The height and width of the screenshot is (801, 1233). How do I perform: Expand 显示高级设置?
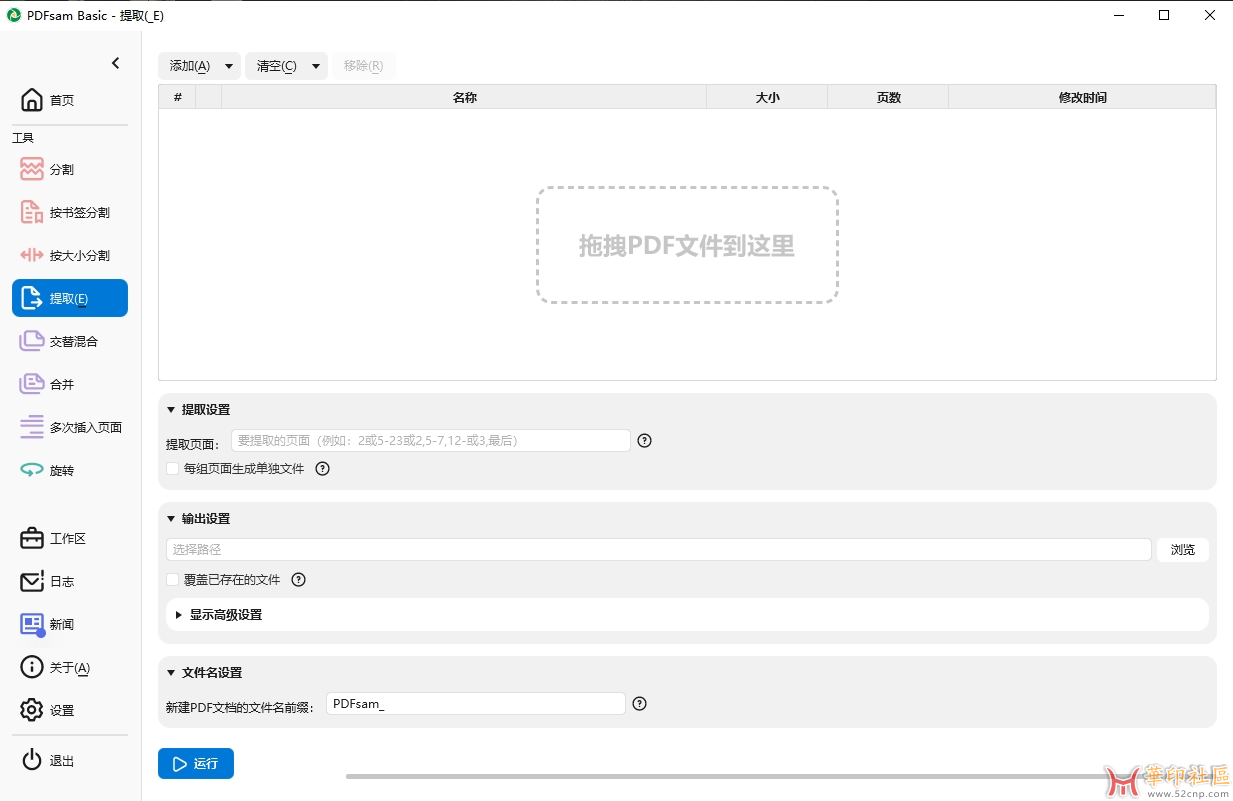pyautogui.click(x=179, y=615)
